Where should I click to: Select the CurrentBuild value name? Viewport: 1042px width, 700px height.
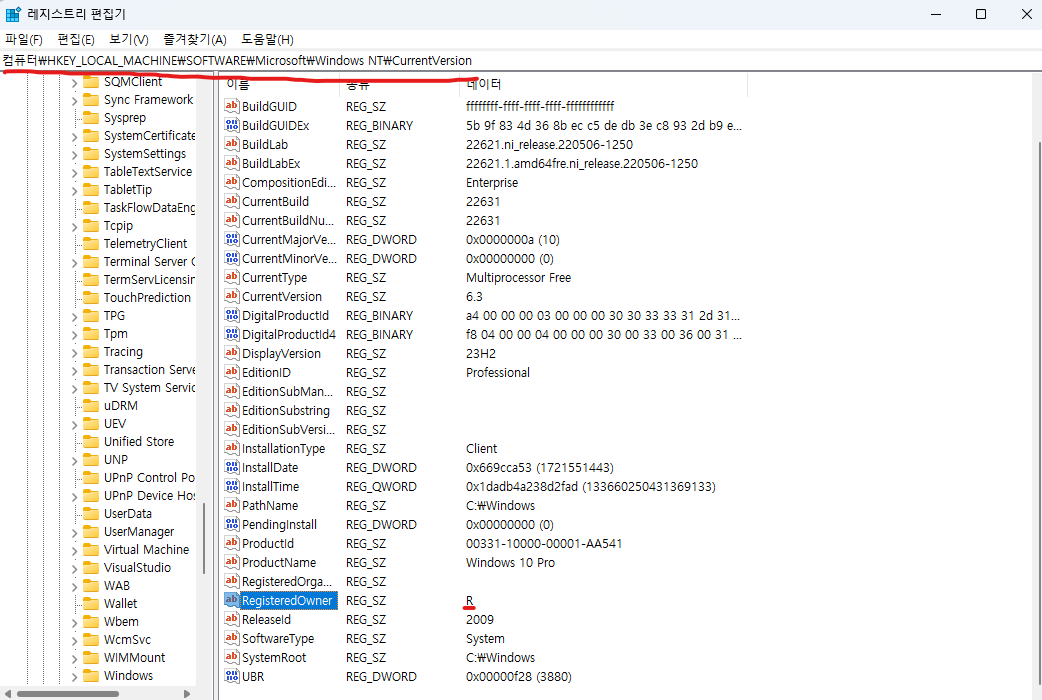tap(275, 201)
